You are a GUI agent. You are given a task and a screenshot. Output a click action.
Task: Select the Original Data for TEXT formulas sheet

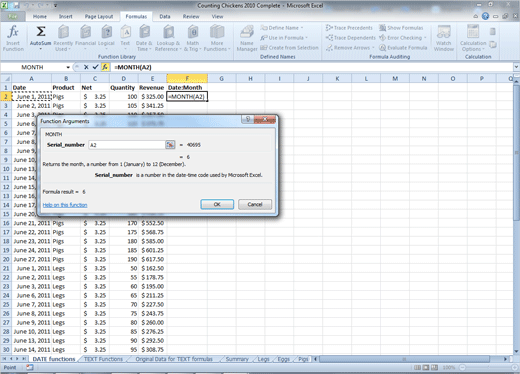tap(174, 359)
